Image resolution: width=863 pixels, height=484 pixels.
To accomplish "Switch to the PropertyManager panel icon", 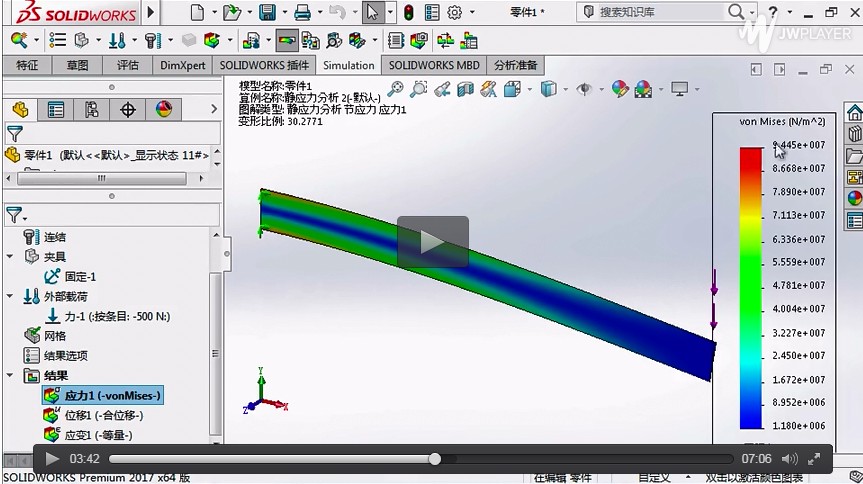I will pos(56,109).
